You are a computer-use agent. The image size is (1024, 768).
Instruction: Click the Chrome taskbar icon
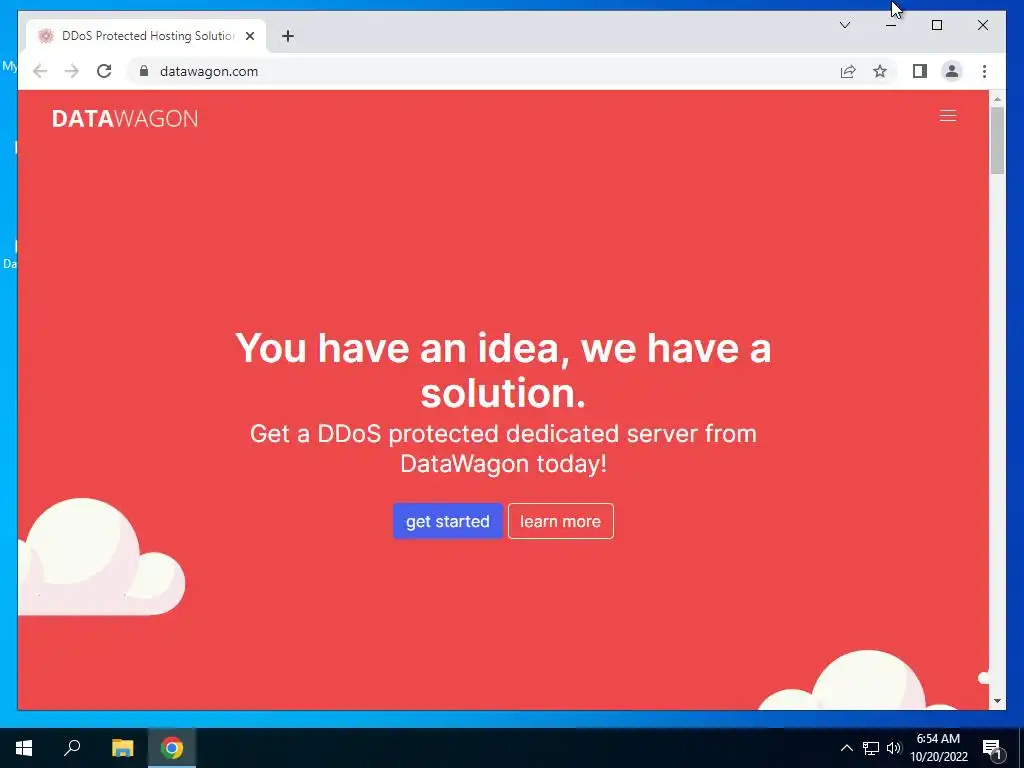(x=172, y=748)
